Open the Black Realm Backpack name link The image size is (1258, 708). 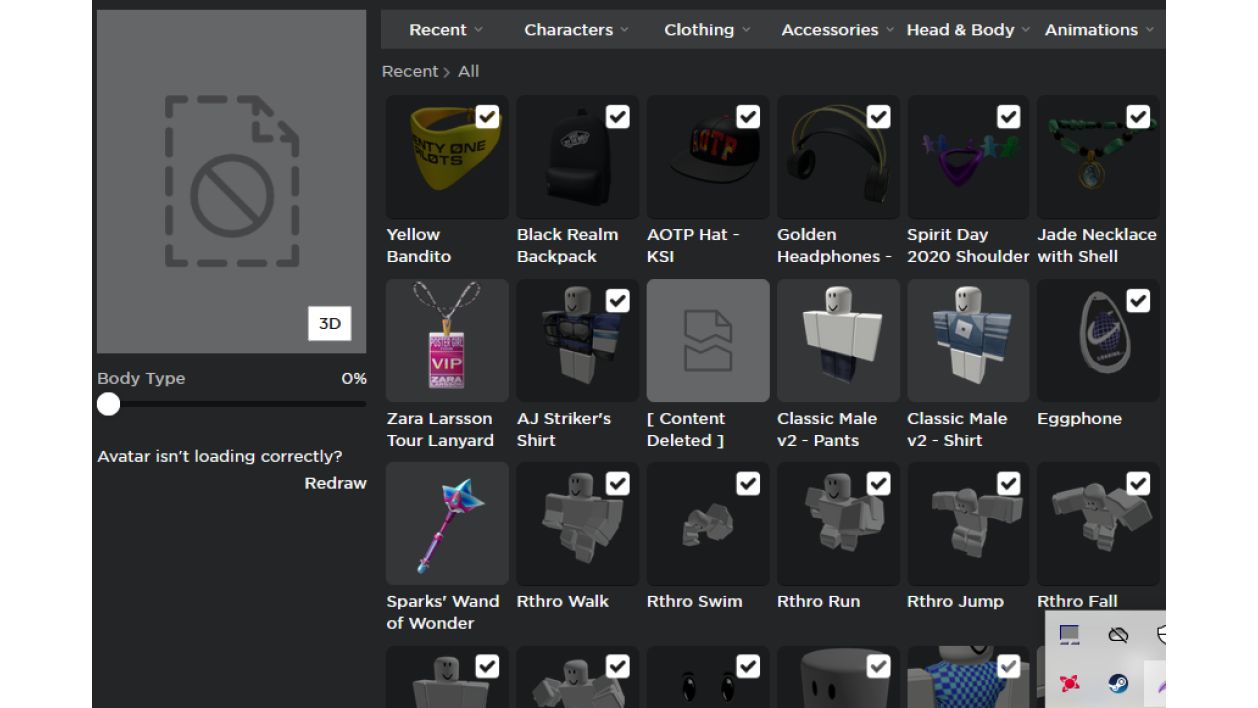pos(567,245)
